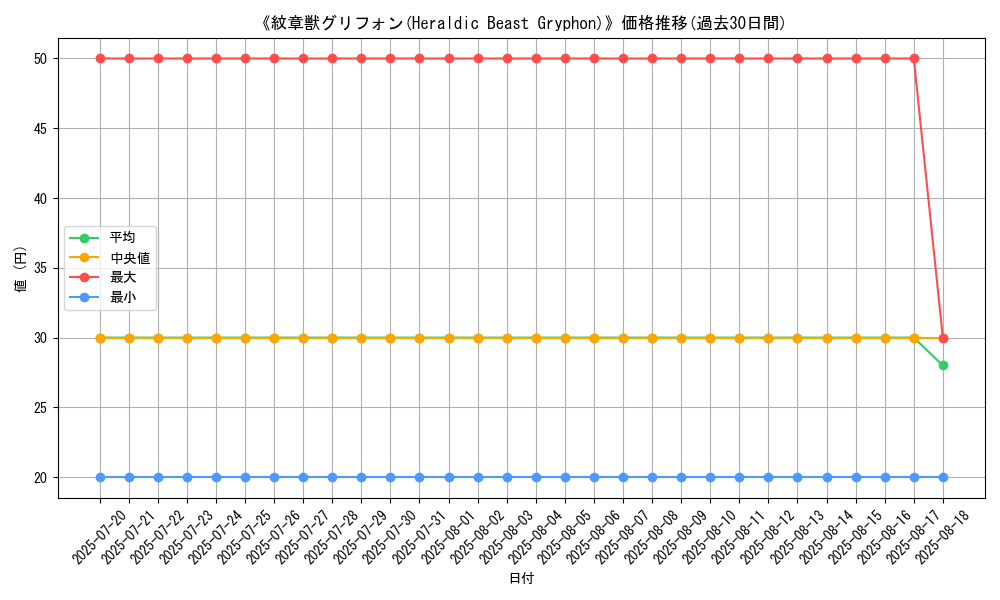Click the orange median point on 2025-07-20
This screenshot has height=600, width=1000.
tap(100, 339)
